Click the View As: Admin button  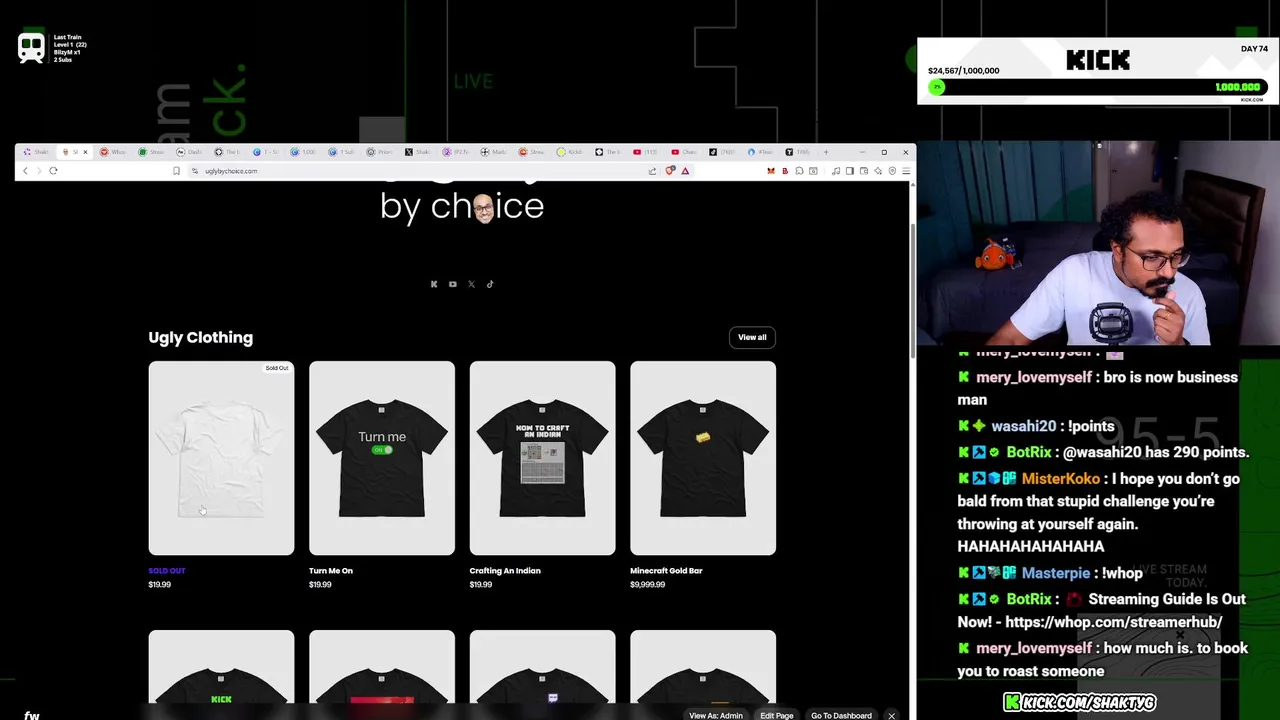(716, 716)
